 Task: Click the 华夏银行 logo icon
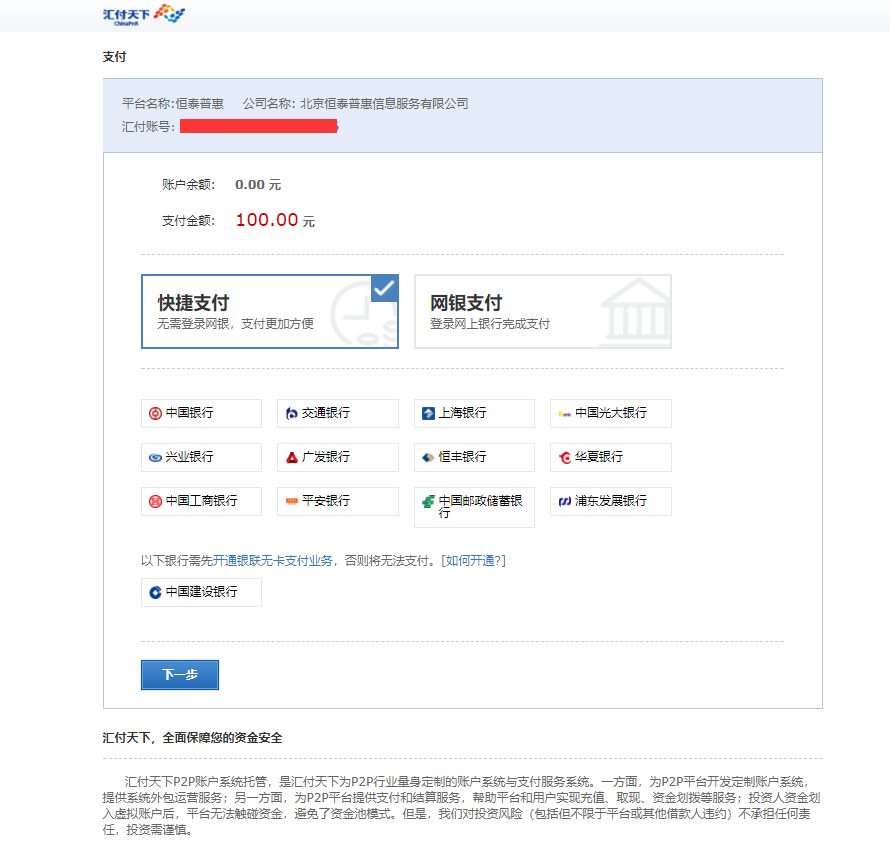point(565,458)
